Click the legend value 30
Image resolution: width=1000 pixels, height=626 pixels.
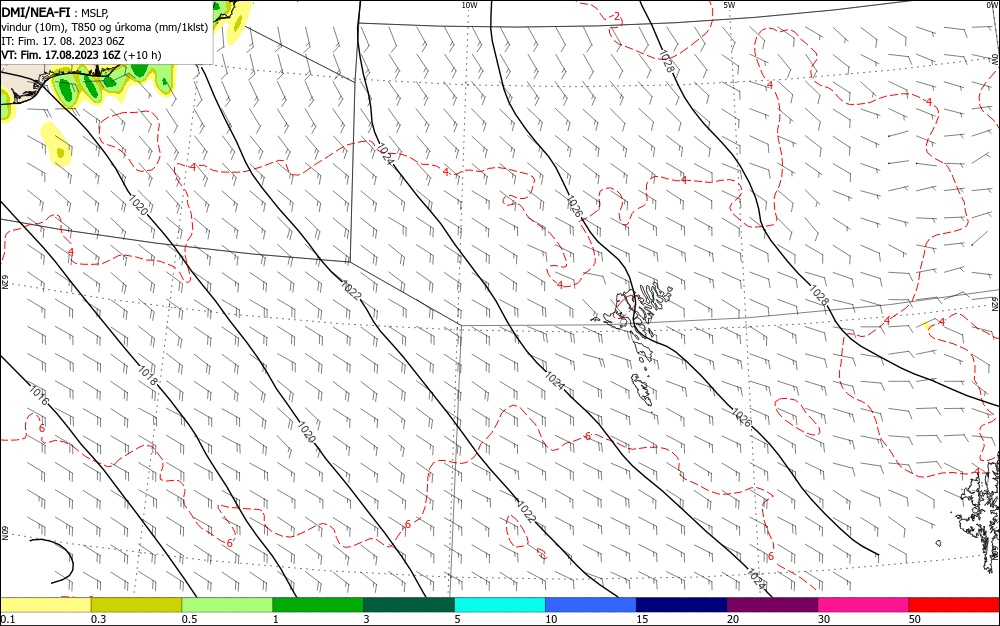(x=824, y=619)
